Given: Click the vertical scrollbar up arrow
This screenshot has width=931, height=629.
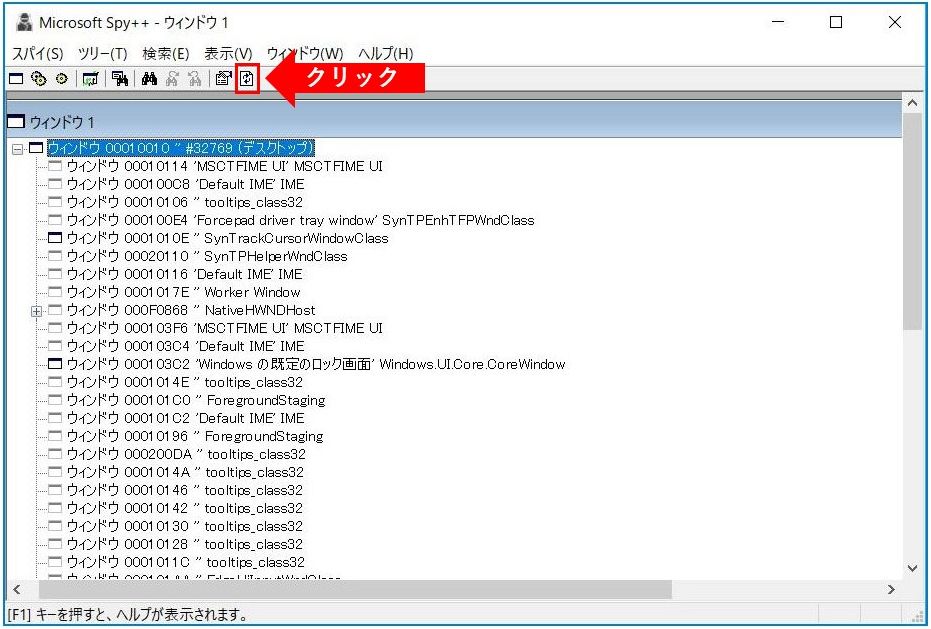Looking at the screenshot, I should coord(913,103).
